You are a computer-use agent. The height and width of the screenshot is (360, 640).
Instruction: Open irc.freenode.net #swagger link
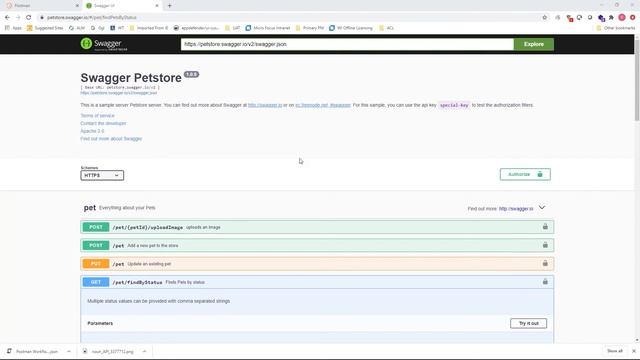point(323,105)
